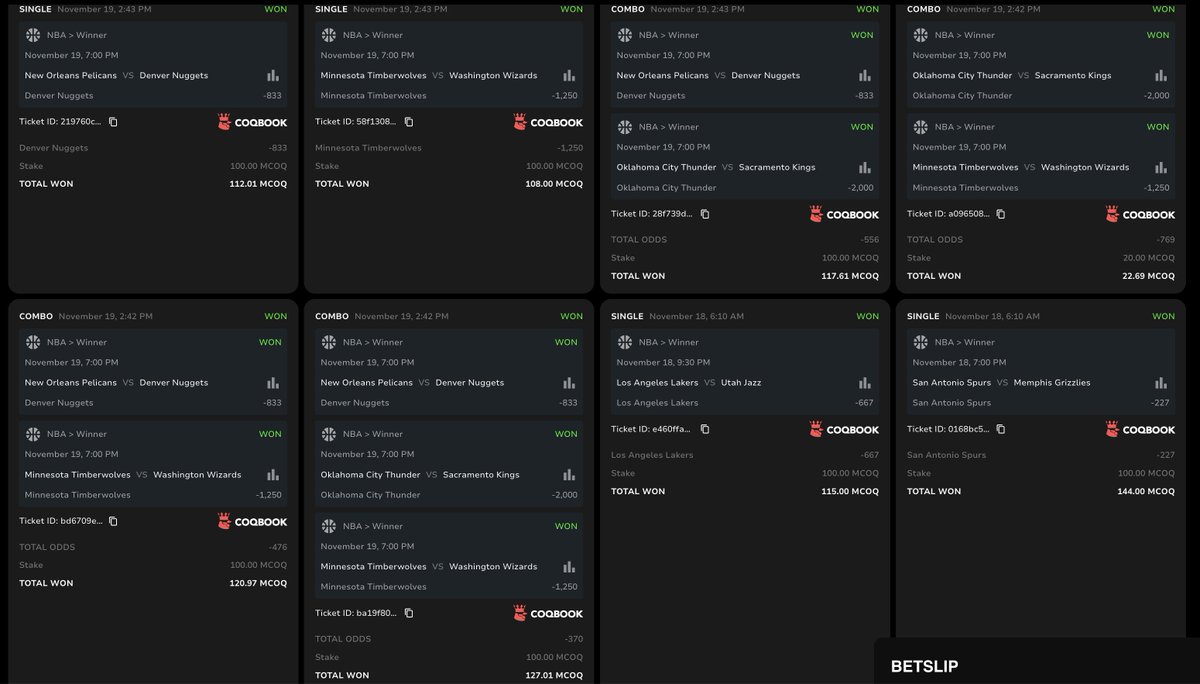The width and height of the screenshot is (1200, 684).
Task: Click COQBOOK logo on ticket ba19f80
Action: (548, 613)
